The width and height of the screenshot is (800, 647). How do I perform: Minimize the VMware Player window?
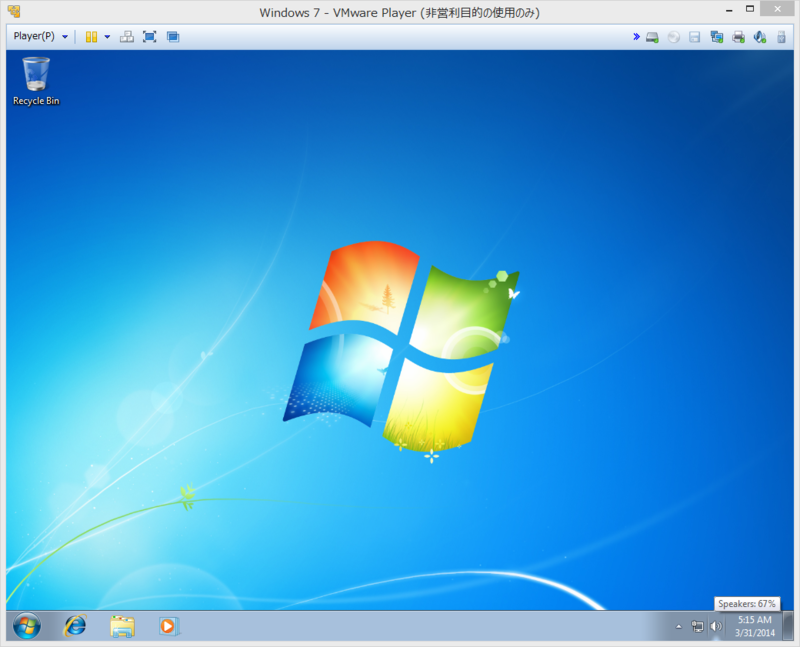tap(730, 10)
